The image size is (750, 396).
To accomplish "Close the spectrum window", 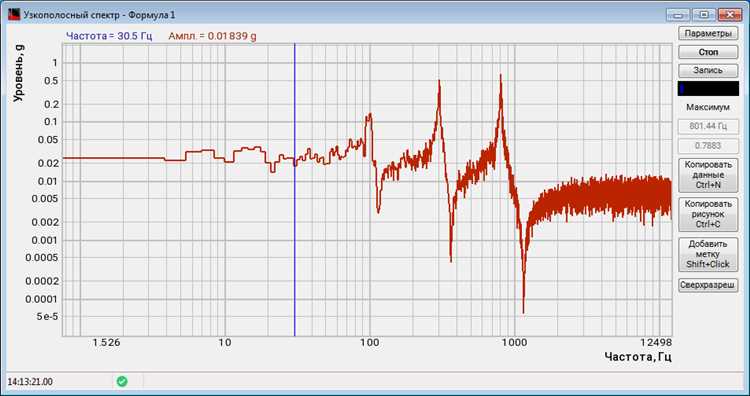I will (x=729, y=15).
